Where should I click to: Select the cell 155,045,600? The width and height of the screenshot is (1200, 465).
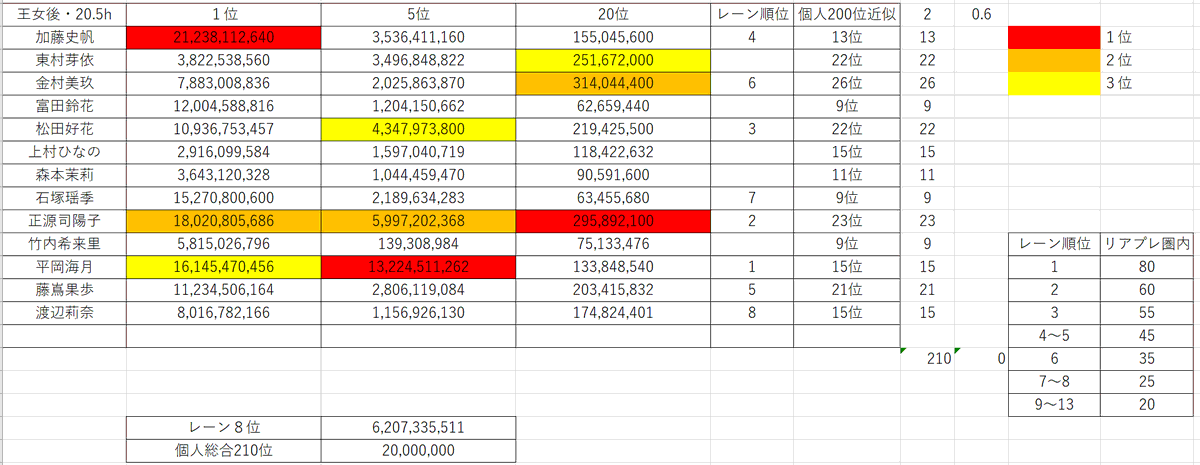[x=613, y=37]
